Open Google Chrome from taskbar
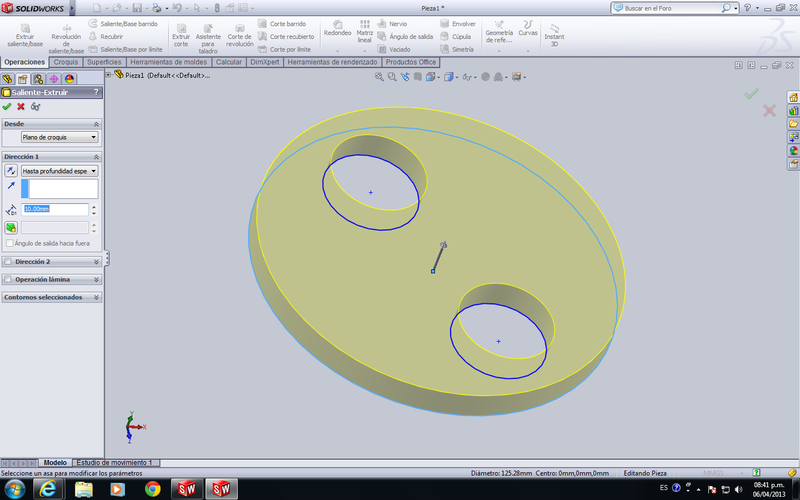Viewport: 800px width, 500px height. 153,489
